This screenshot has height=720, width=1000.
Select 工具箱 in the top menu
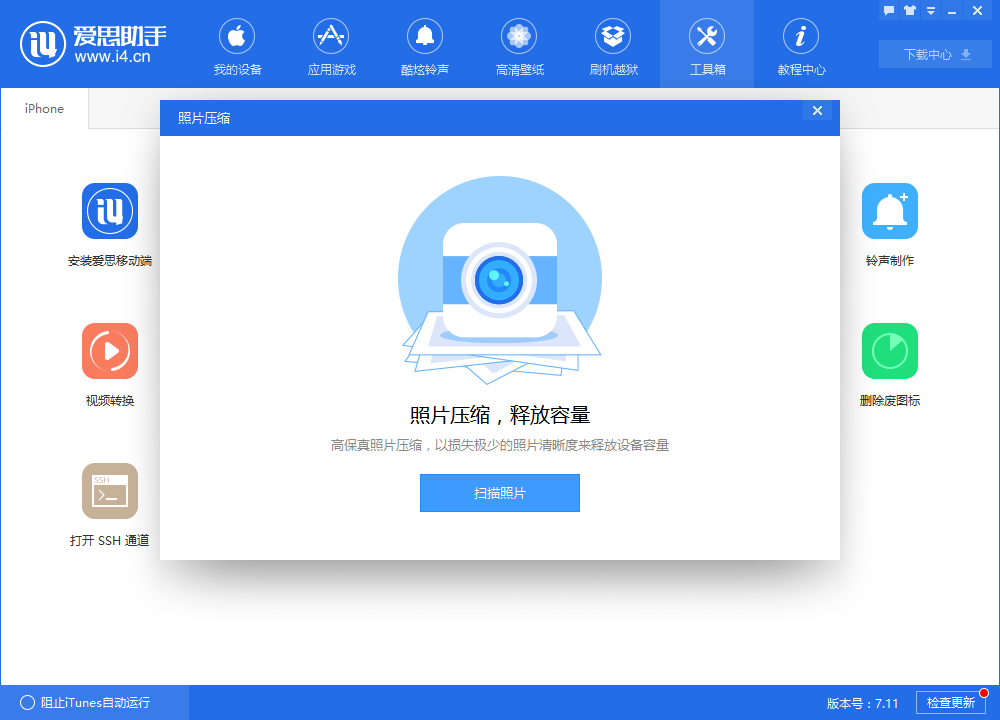pyautogui.click(x=707, y=45)
